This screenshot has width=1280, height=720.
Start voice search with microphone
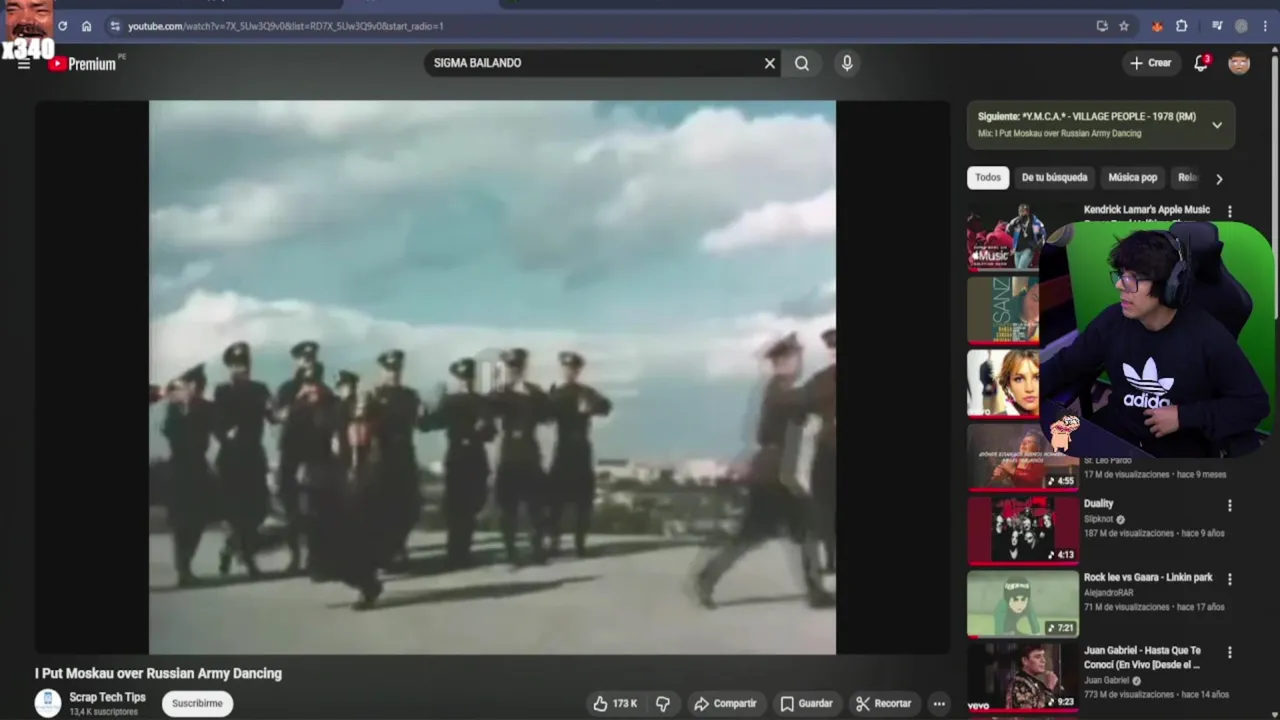pos(847,63)
